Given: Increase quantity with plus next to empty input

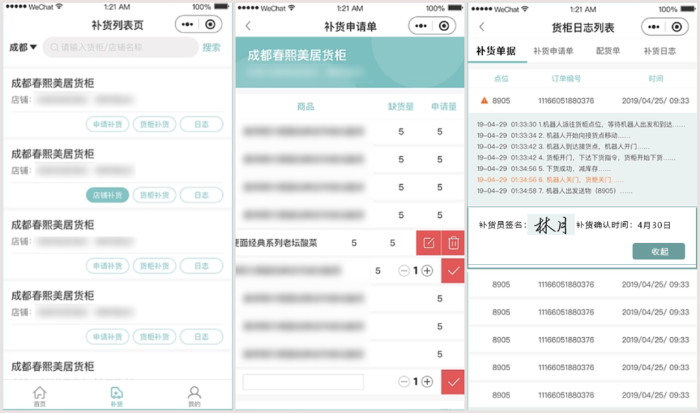Looking at the screenshot, I should (427, 382).
